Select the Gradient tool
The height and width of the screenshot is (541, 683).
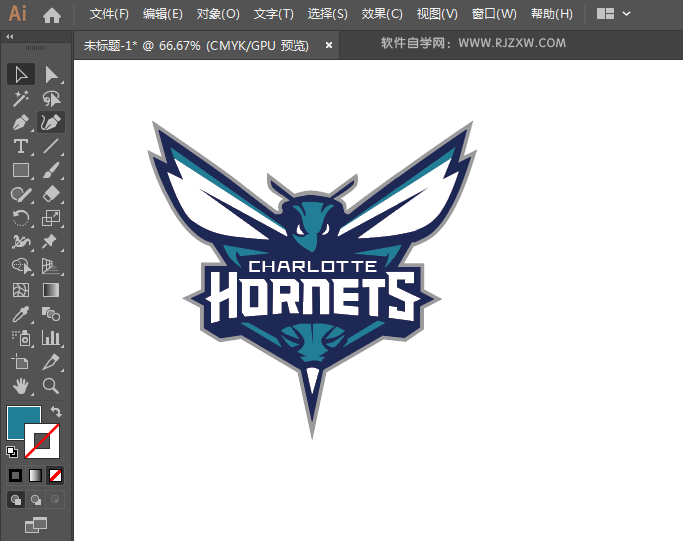click(51, 290)
